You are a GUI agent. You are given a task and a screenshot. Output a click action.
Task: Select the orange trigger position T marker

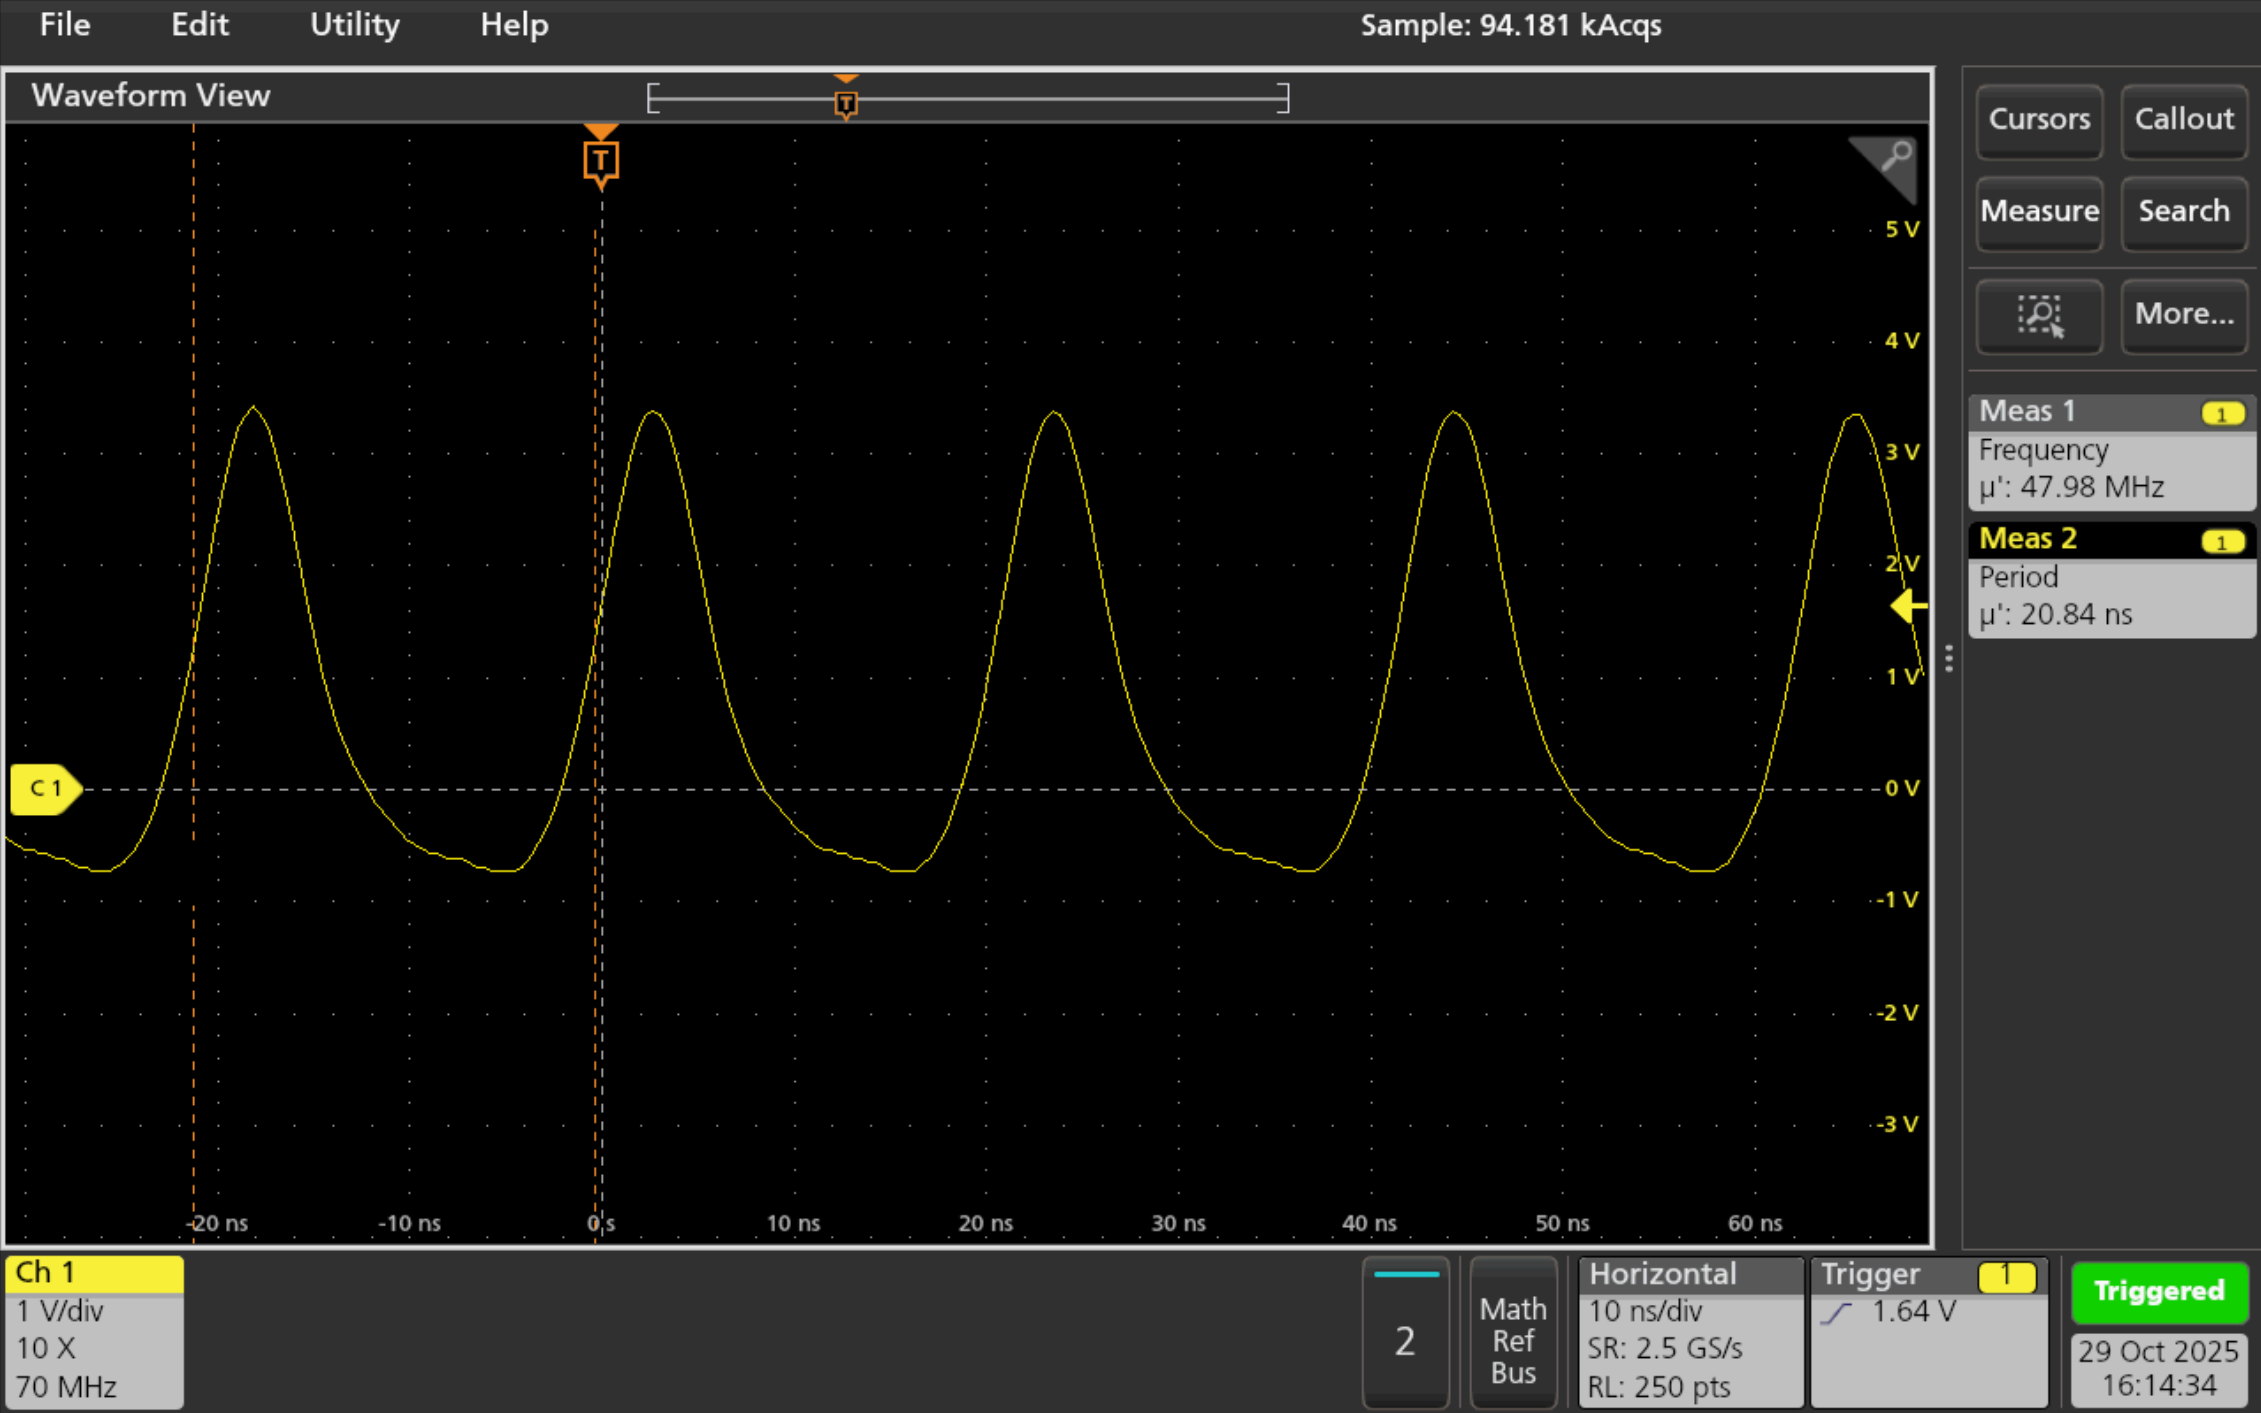click(600, 160)
